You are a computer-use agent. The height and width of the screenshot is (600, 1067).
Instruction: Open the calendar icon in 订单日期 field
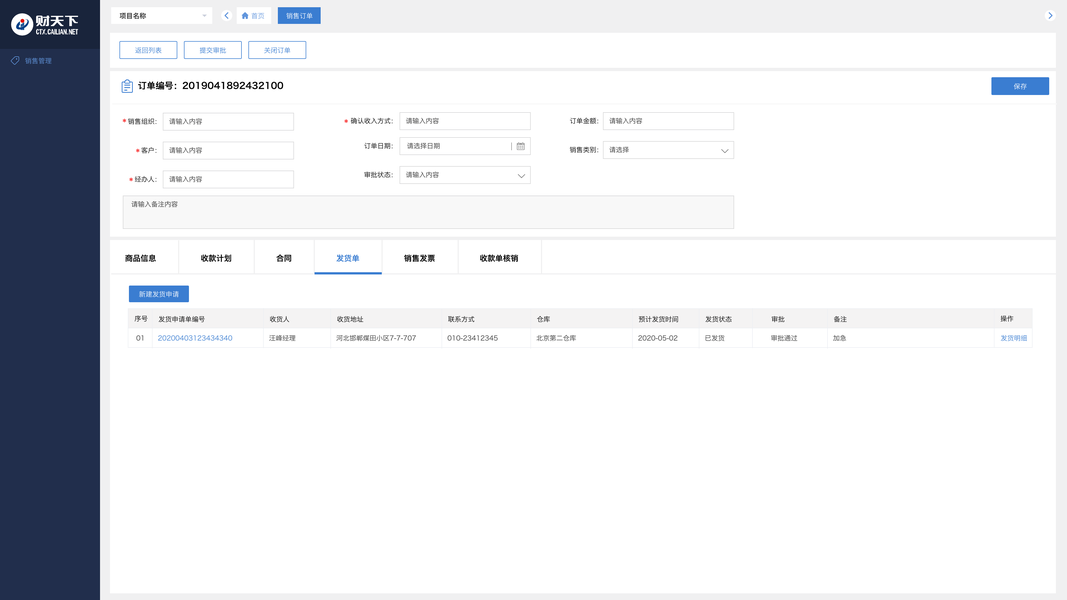point(521,146)
